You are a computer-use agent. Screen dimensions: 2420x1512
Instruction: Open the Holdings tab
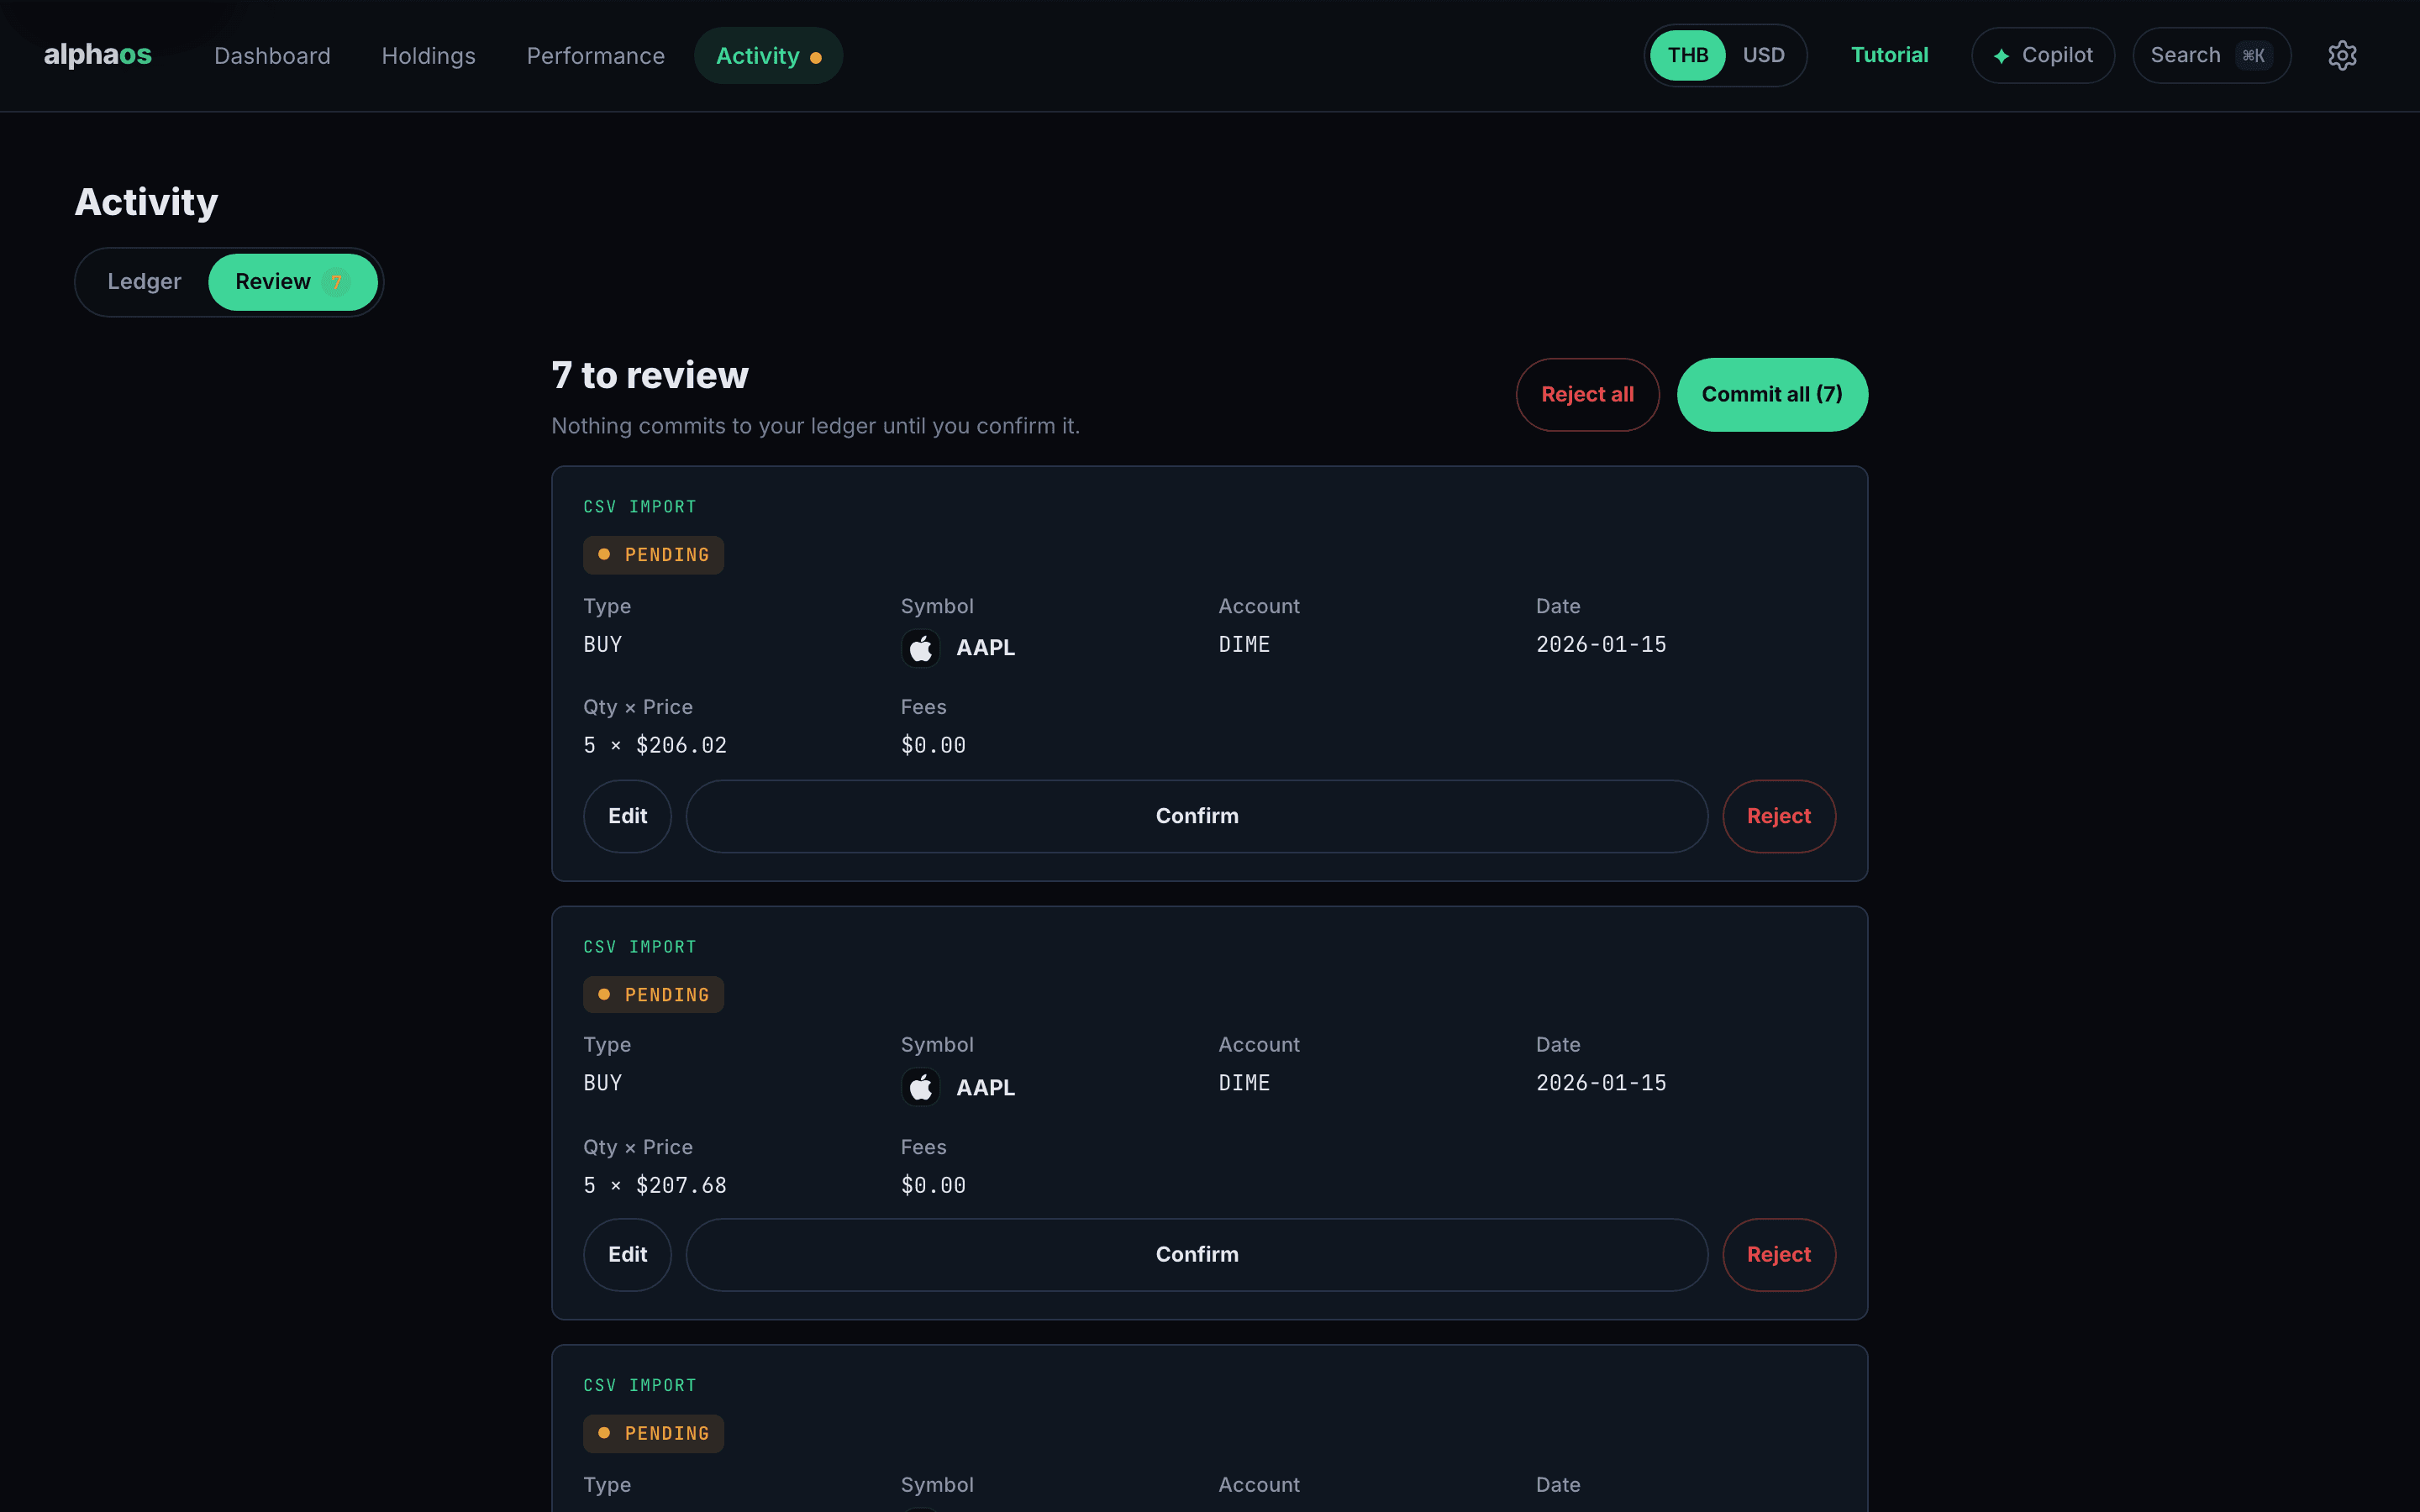tap(428, 56)
